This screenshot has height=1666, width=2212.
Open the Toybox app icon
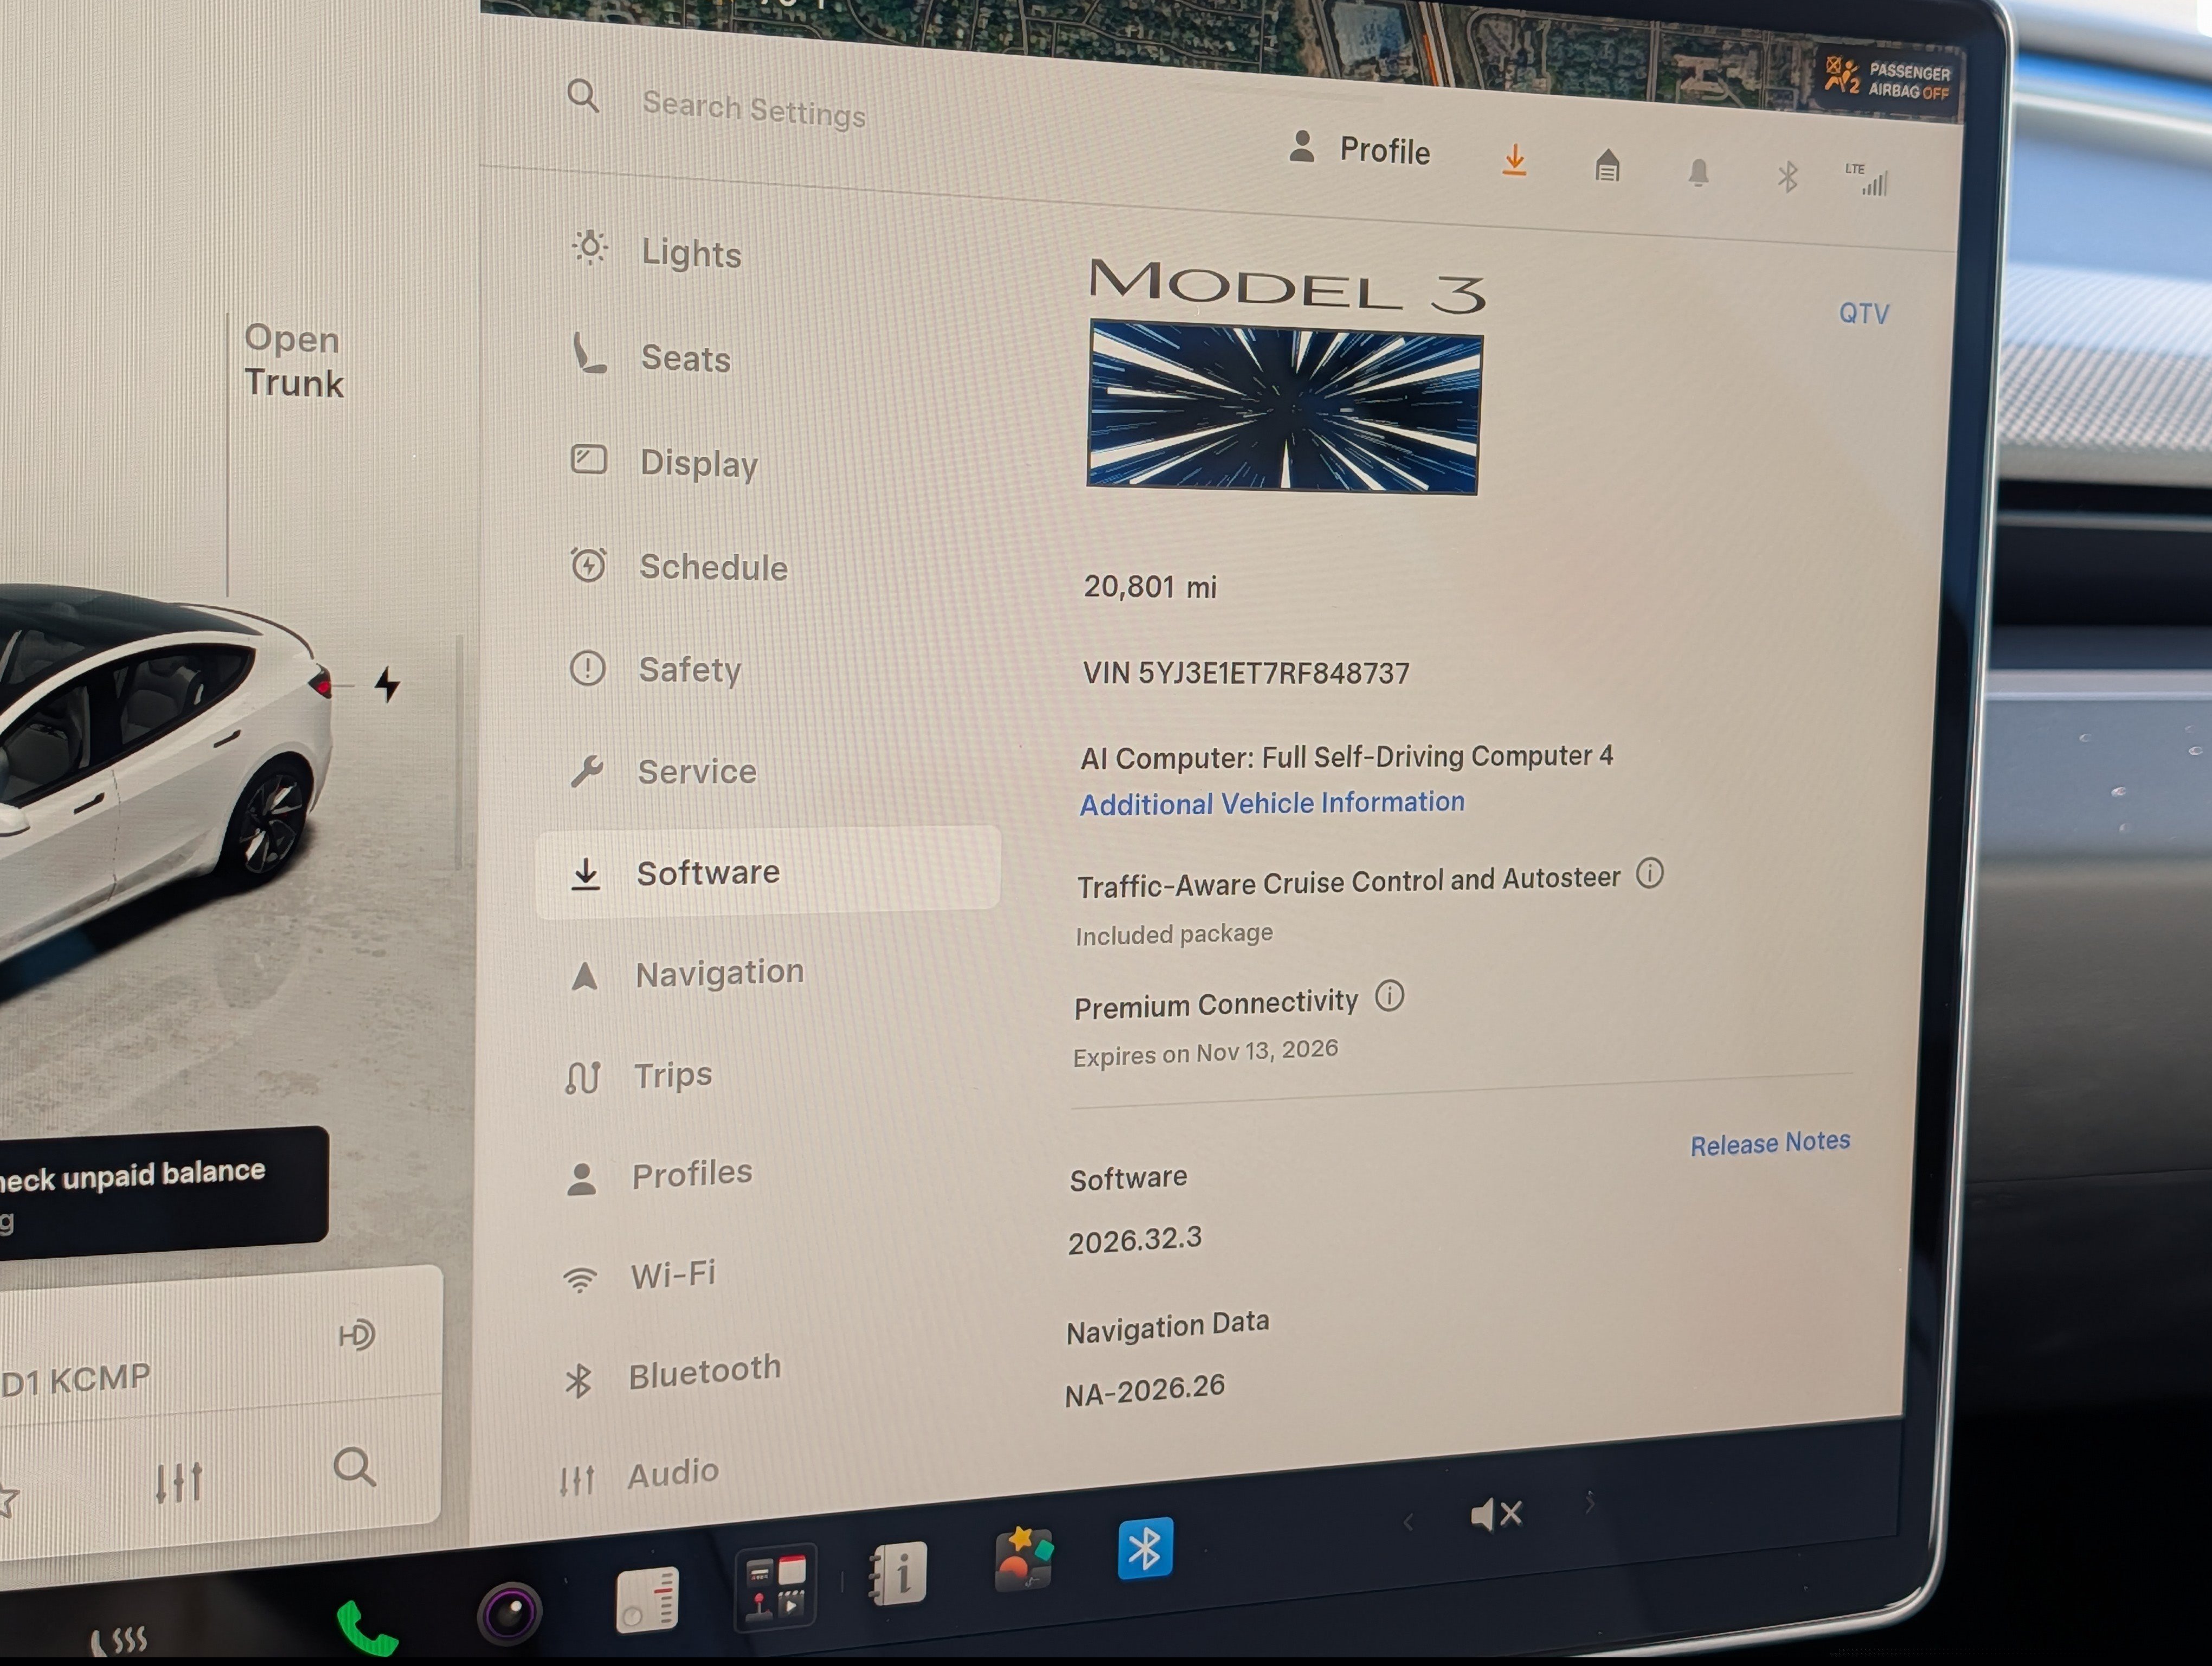pyautogui.click(x=1023, y=1558)
